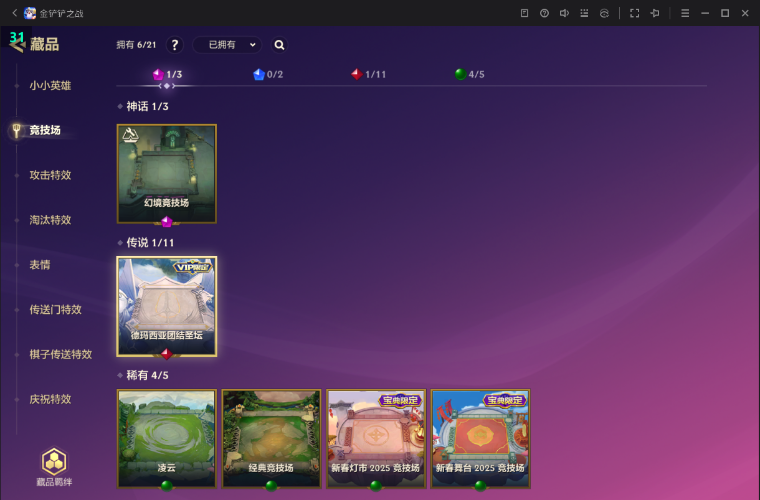The height and width of the screenshot is (500, 760).
Task: Click the 藏品 page title
Action: pyautogui.click(x=45, y=45)
